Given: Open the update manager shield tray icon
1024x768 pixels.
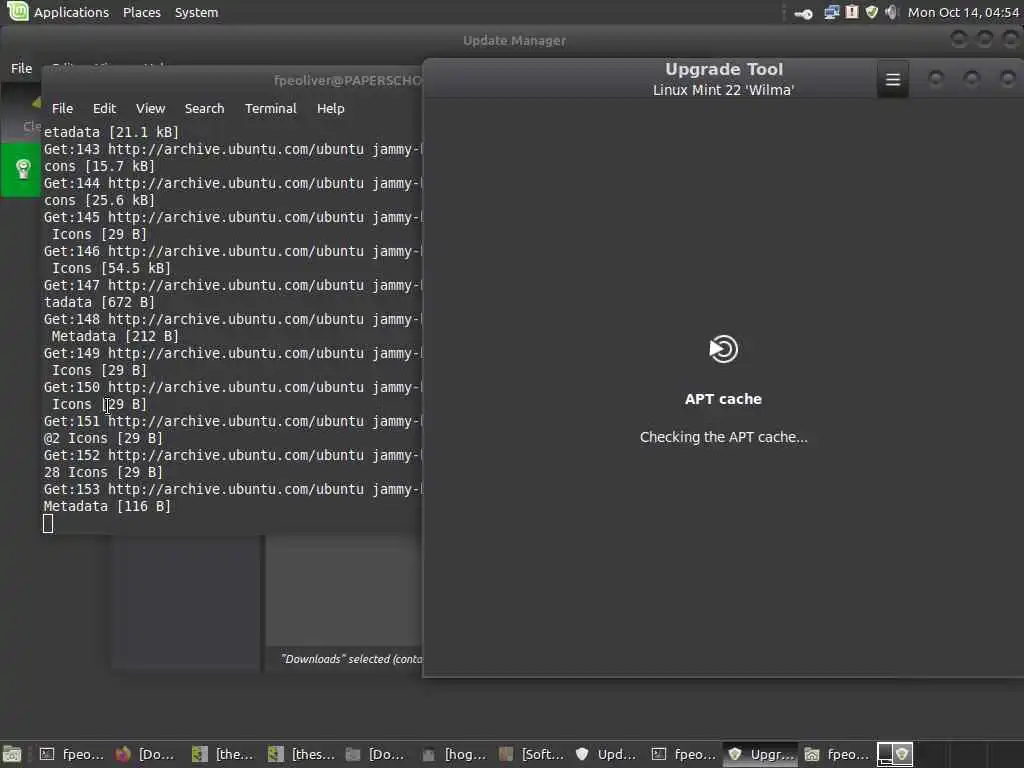Looking at the screenshot, I should pos(872,12).
